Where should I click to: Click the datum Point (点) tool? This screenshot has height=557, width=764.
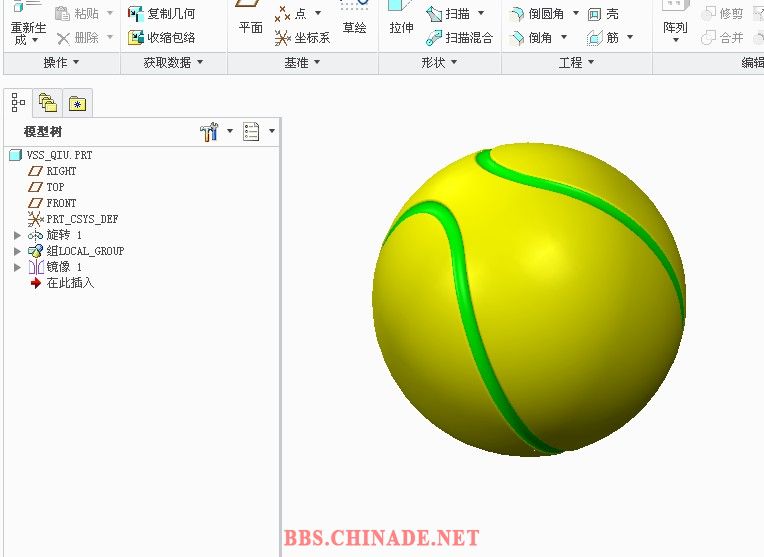pyautogui.click(x=290, y=14)
